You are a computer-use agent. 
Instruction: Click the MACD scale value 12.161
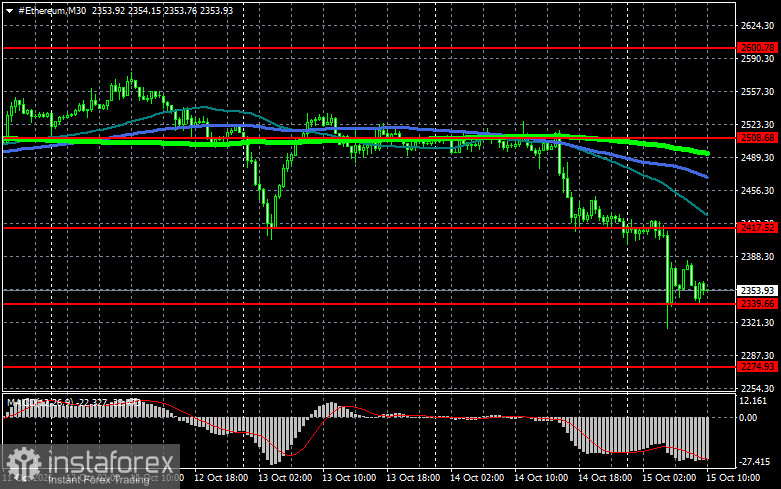pyautogui.click(x=753, y=401)
